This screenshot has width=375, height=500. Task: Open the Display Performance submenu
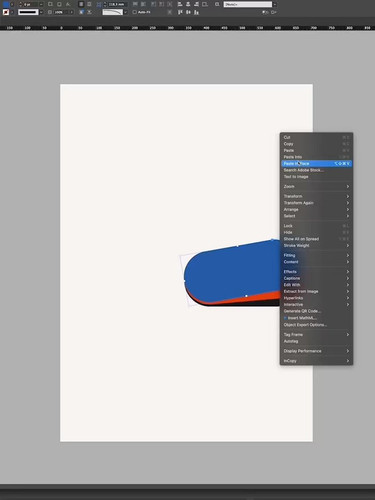[x=316, y=351]
